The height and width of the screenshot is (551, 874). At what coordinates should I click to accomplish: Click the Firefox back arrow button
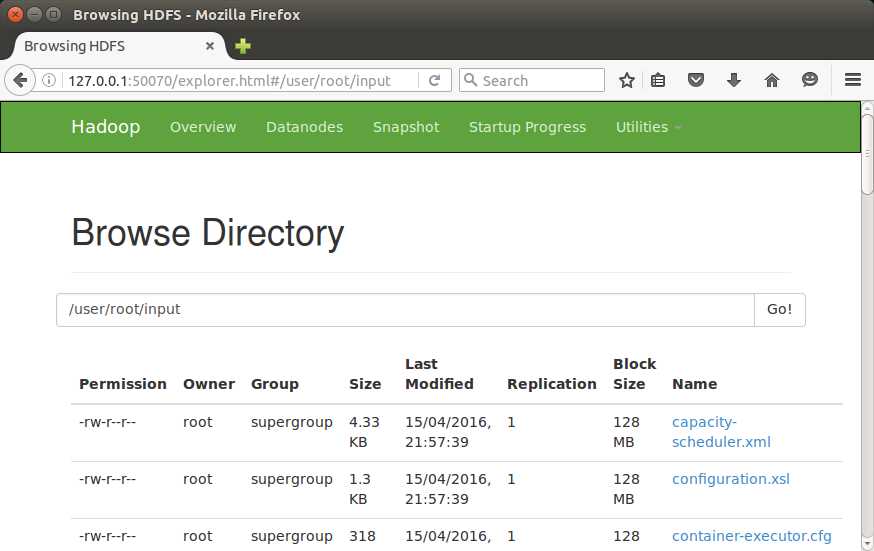20,80
